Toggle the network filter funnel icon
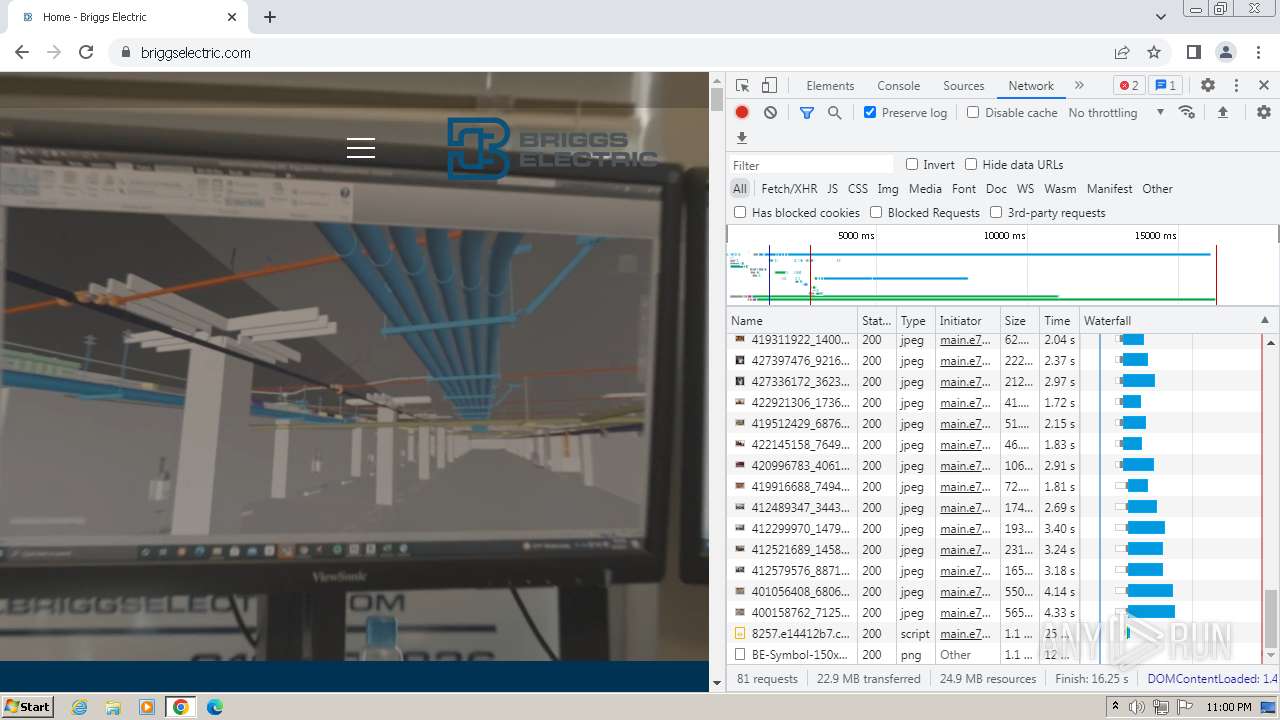 [x=807, y=113]
